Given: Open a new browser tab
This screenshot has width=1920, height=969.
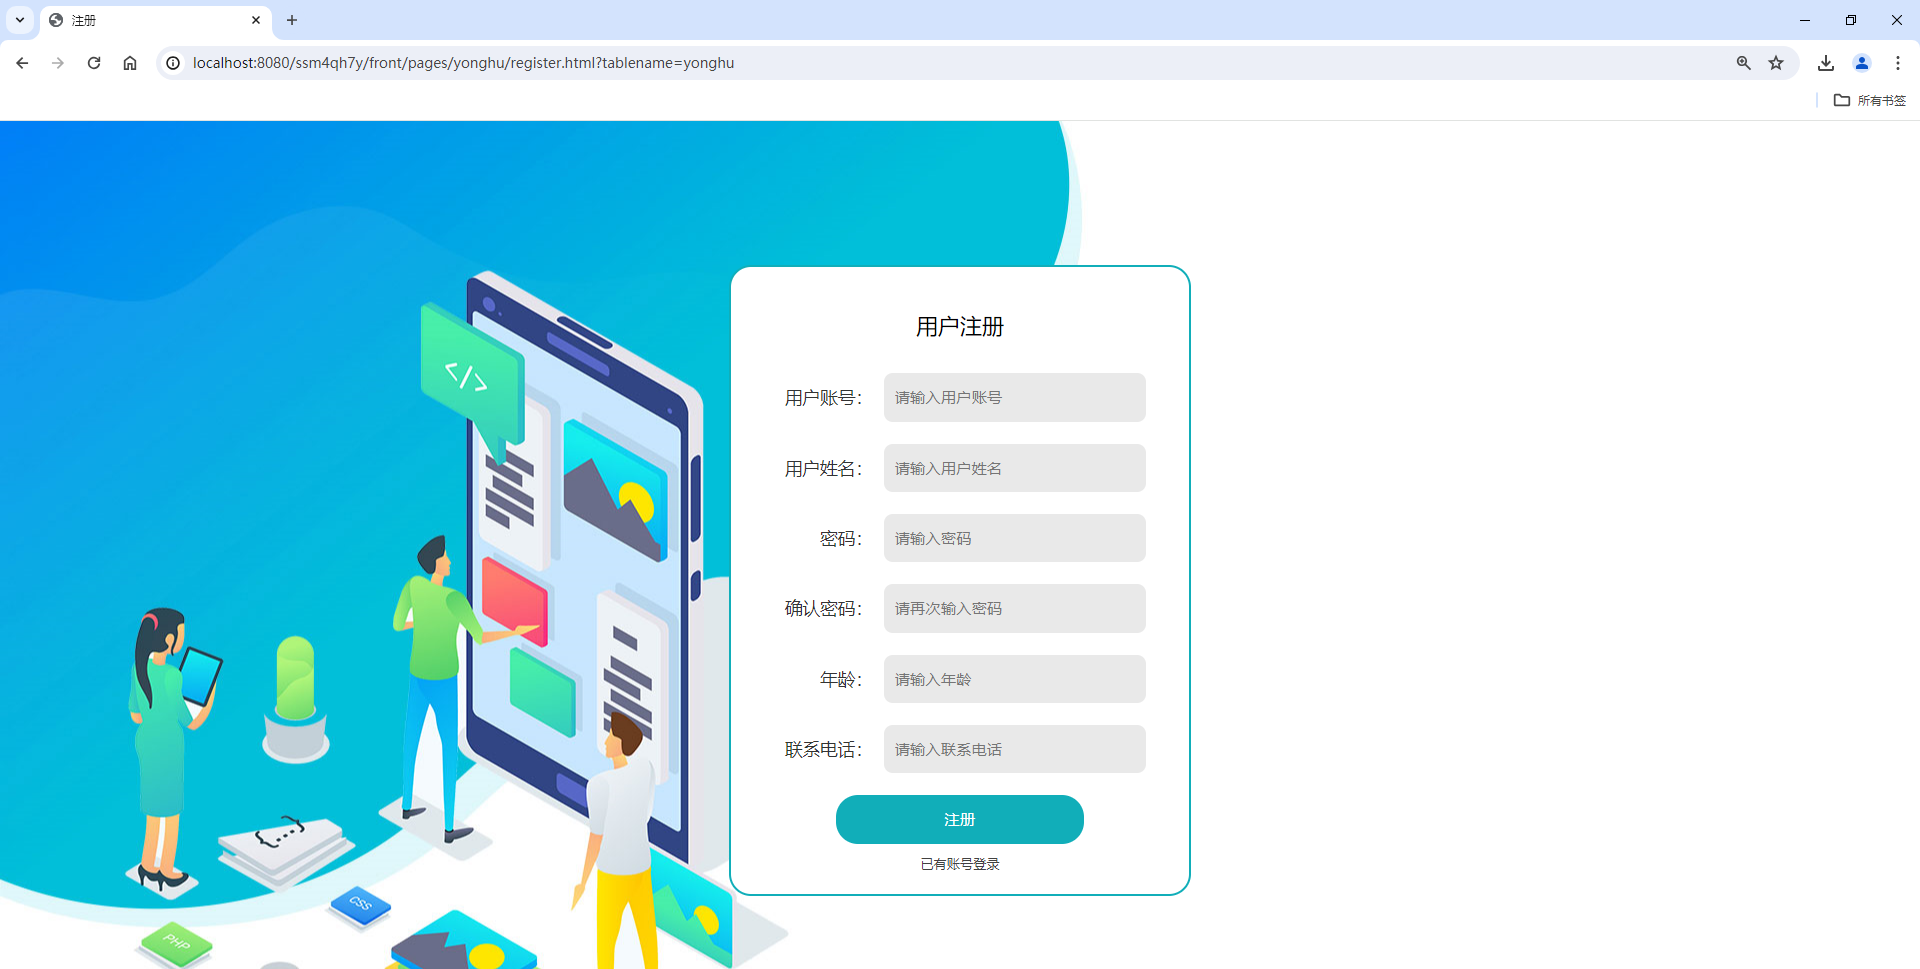Looking at the screenshot, I should 292,20.
